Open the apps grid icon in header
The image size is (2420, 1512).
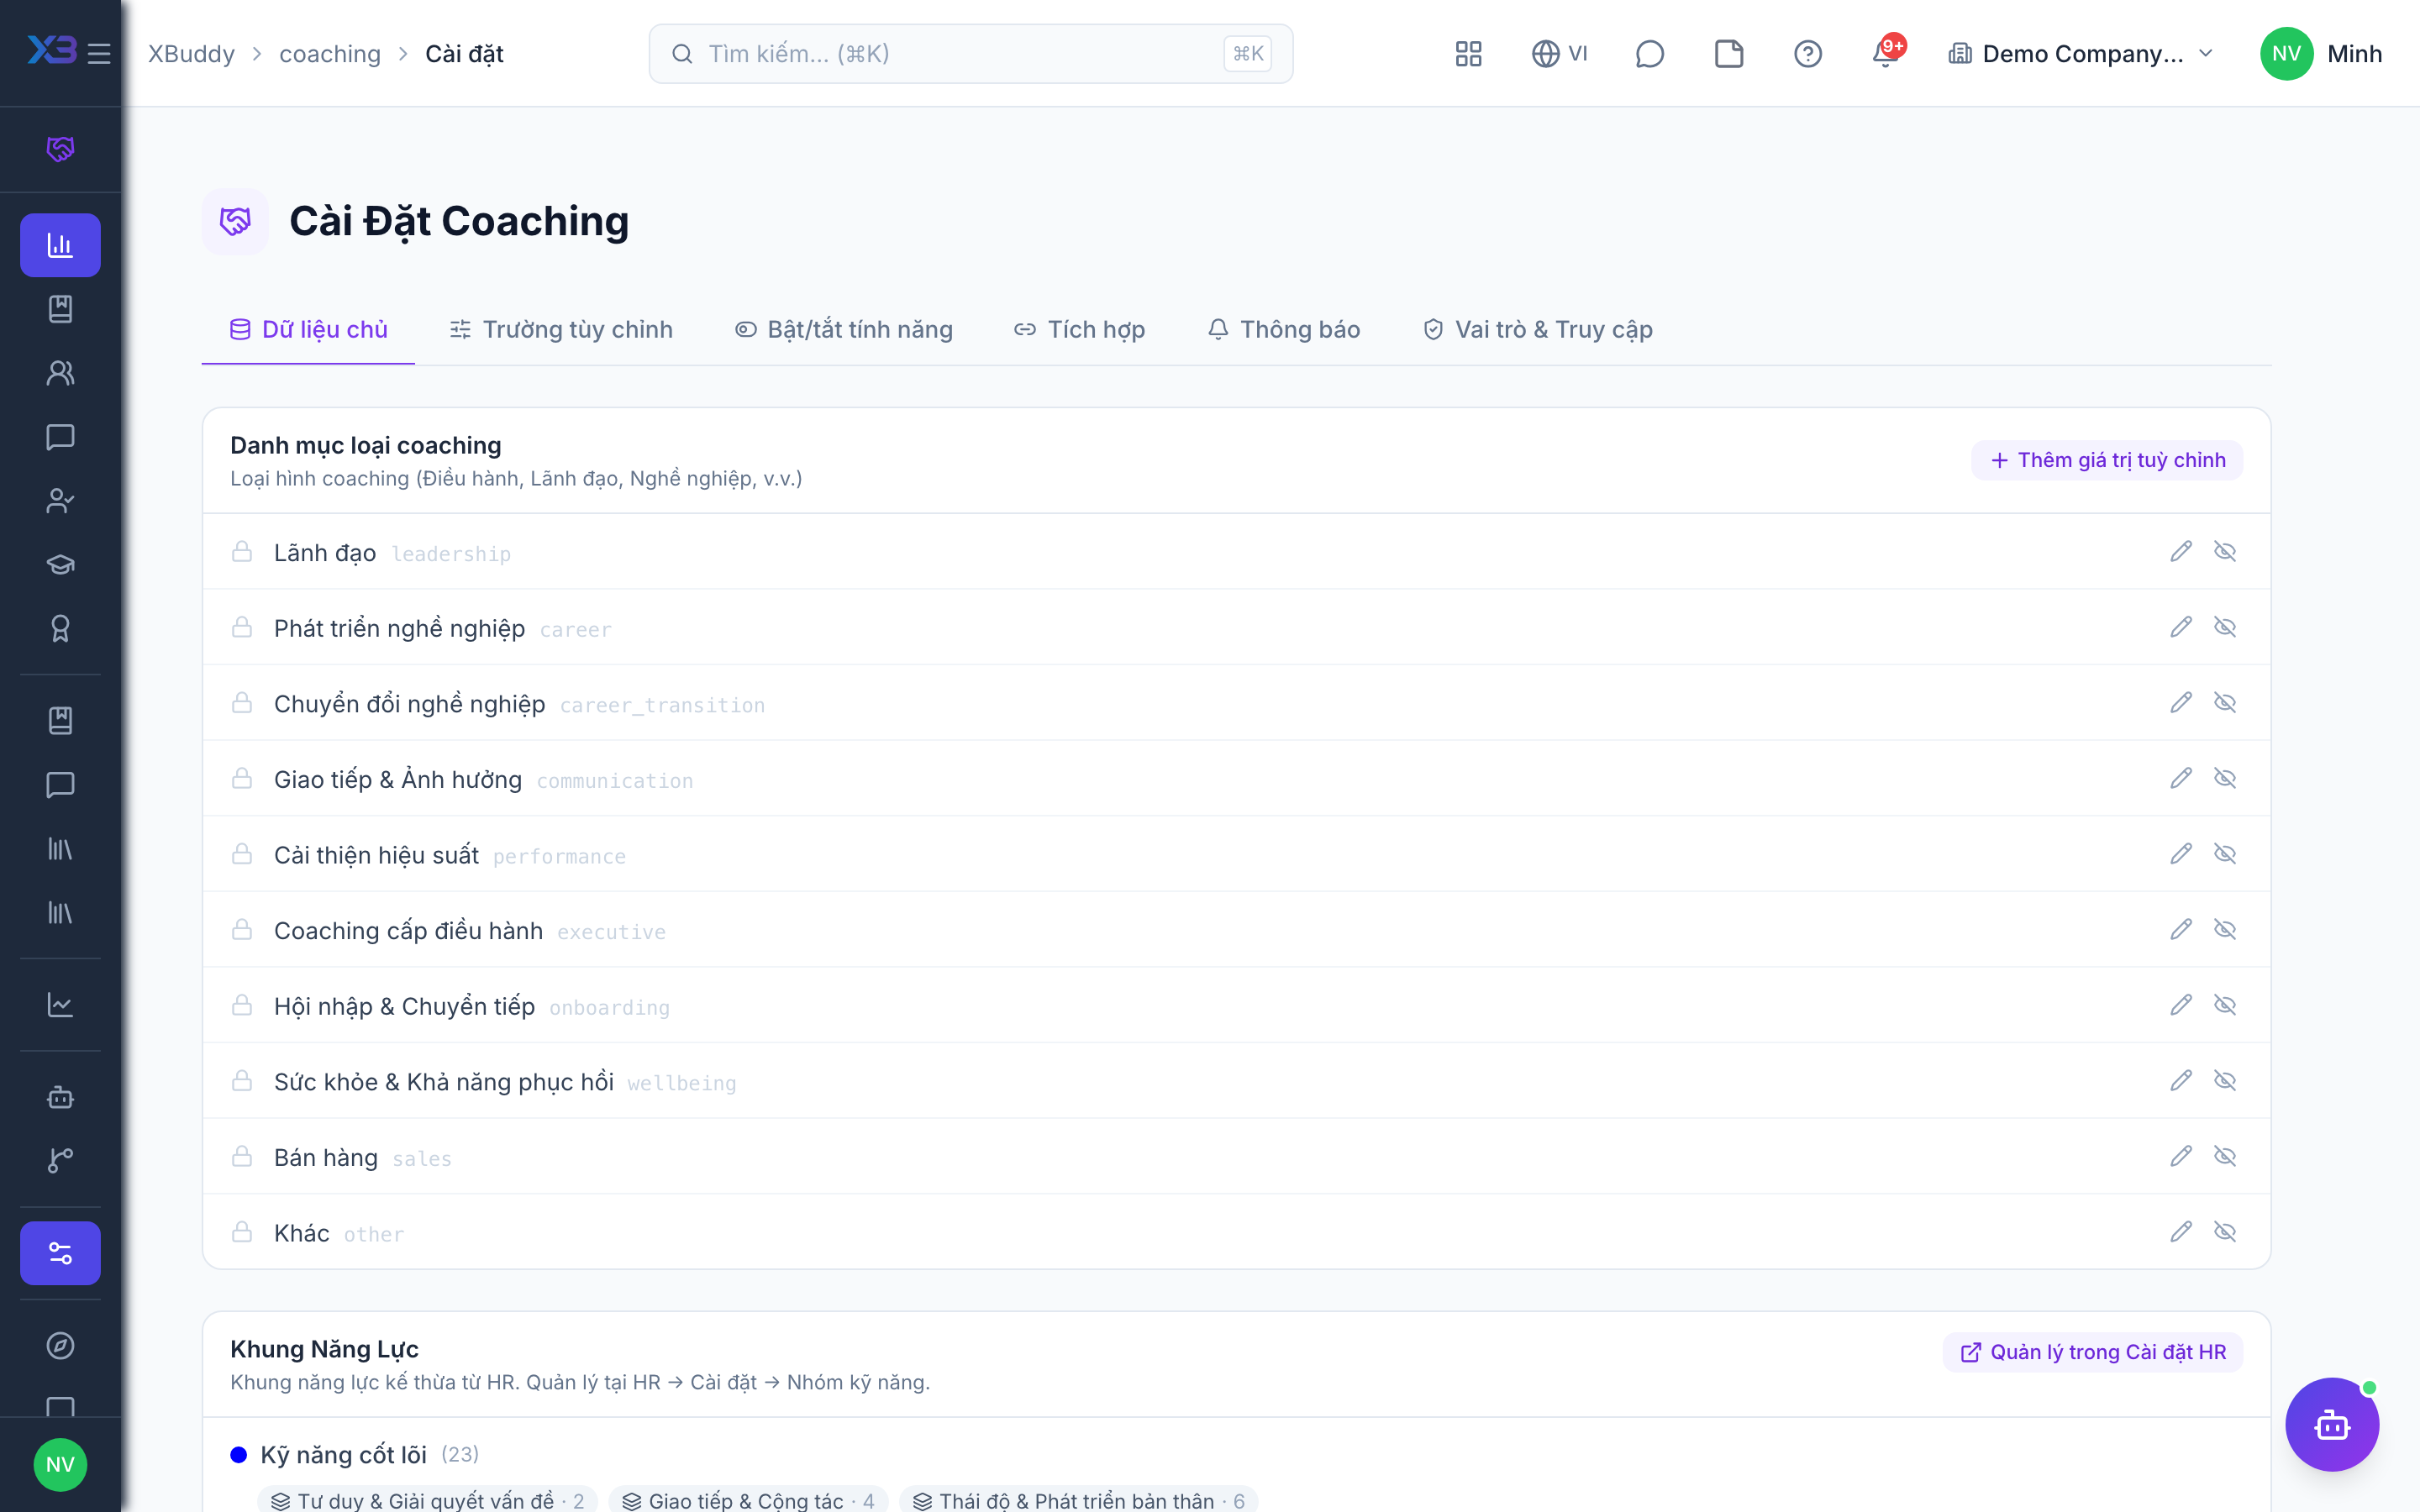click(1468, 54)
